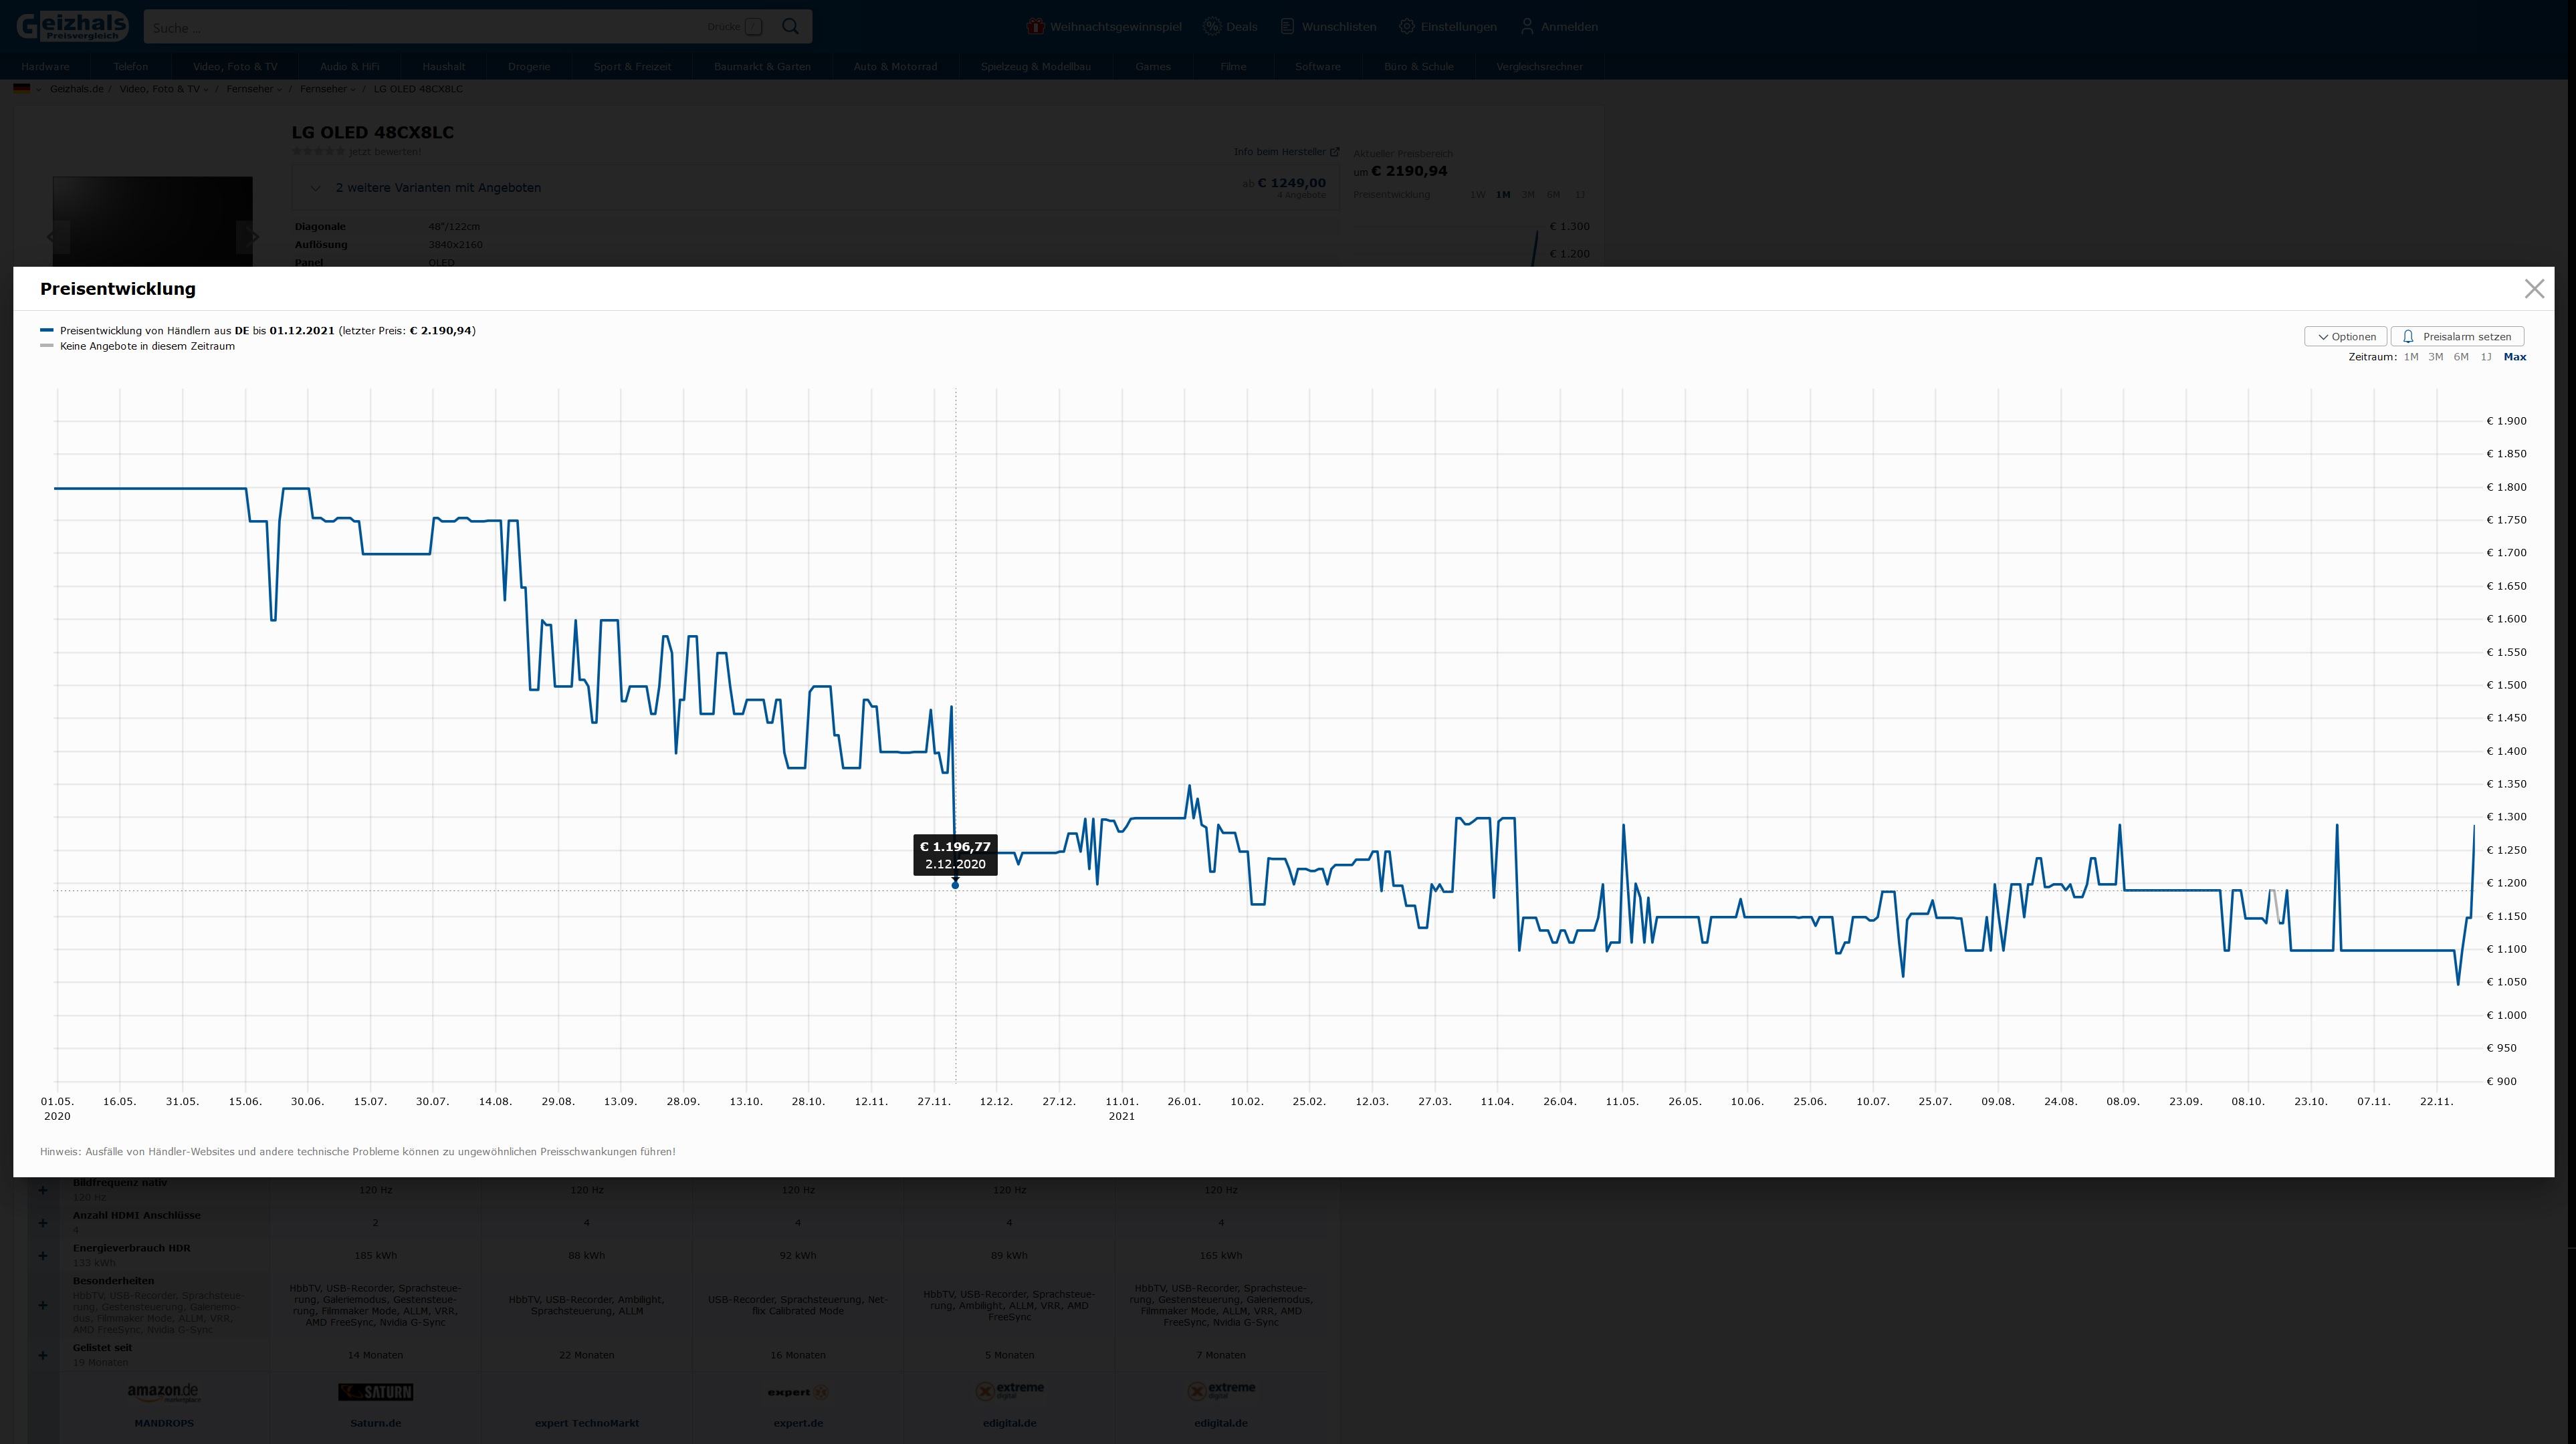Select the 3M Zeitraum option
The image size is (2576, 1444).
tap(2435, 357)
